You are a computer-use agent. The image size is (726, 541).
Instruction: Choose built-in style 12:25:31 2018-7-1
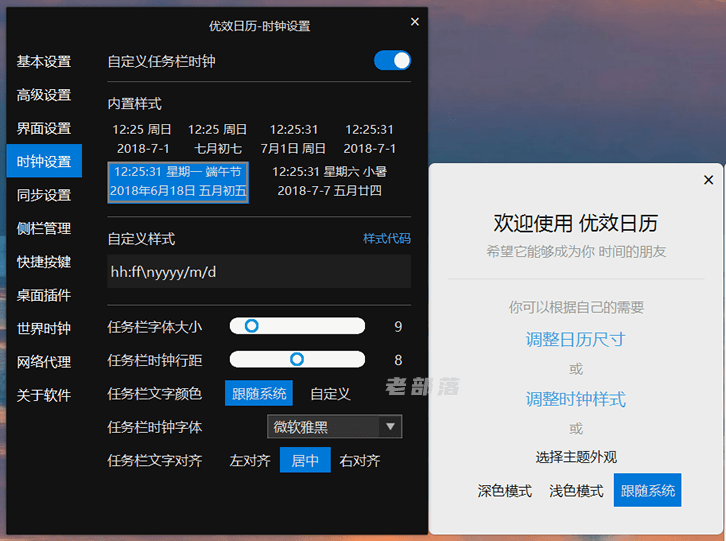(x=369, y=139)
